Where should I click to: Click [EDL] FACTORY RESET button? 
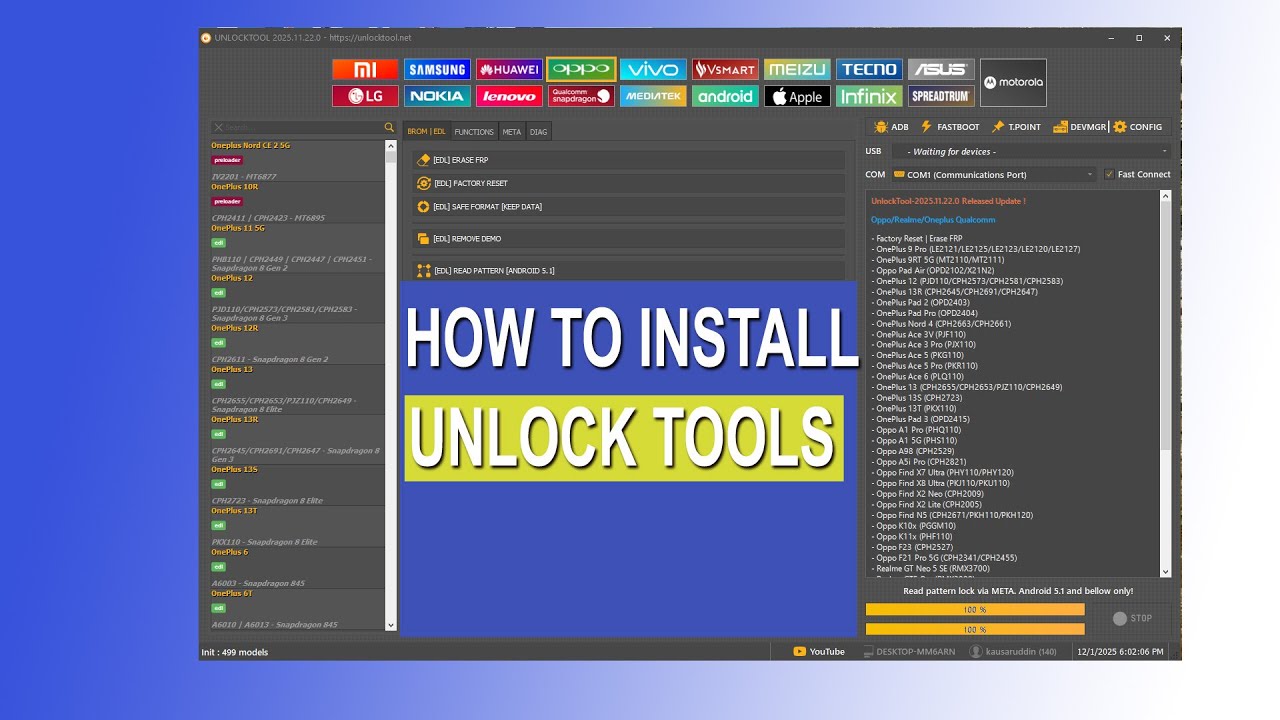[629, 183]
